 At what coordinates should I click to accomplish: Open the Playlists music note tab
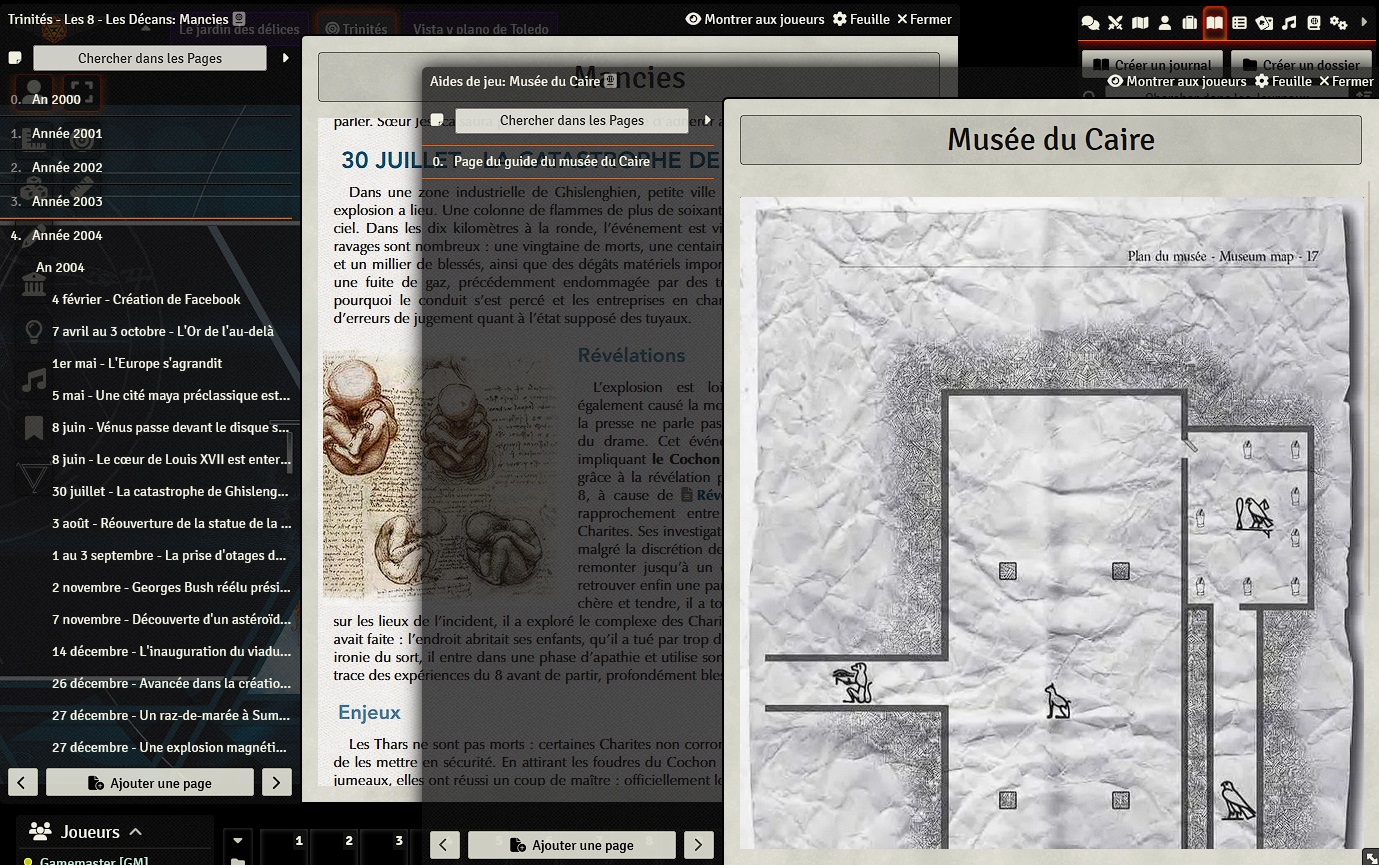click(1289, 23)
